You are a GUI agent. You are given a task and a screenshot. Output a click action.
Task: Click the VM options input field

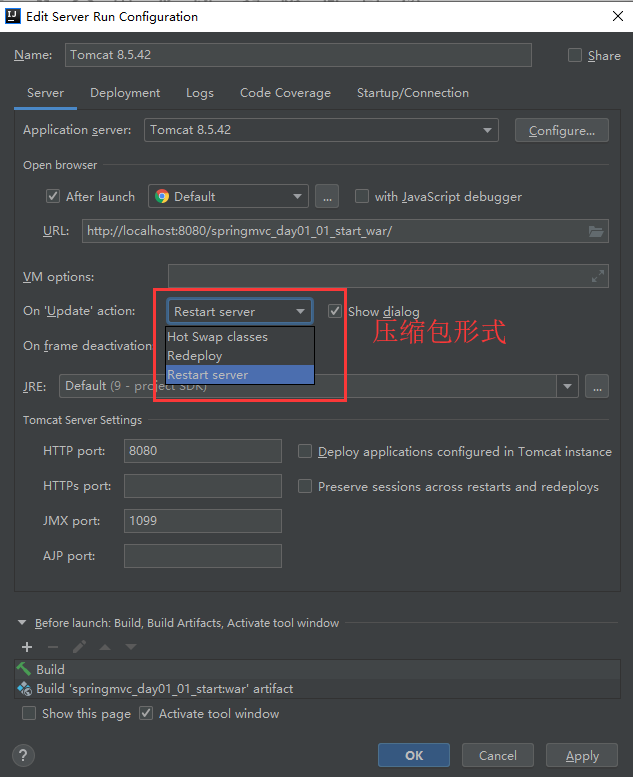[388, 276]
